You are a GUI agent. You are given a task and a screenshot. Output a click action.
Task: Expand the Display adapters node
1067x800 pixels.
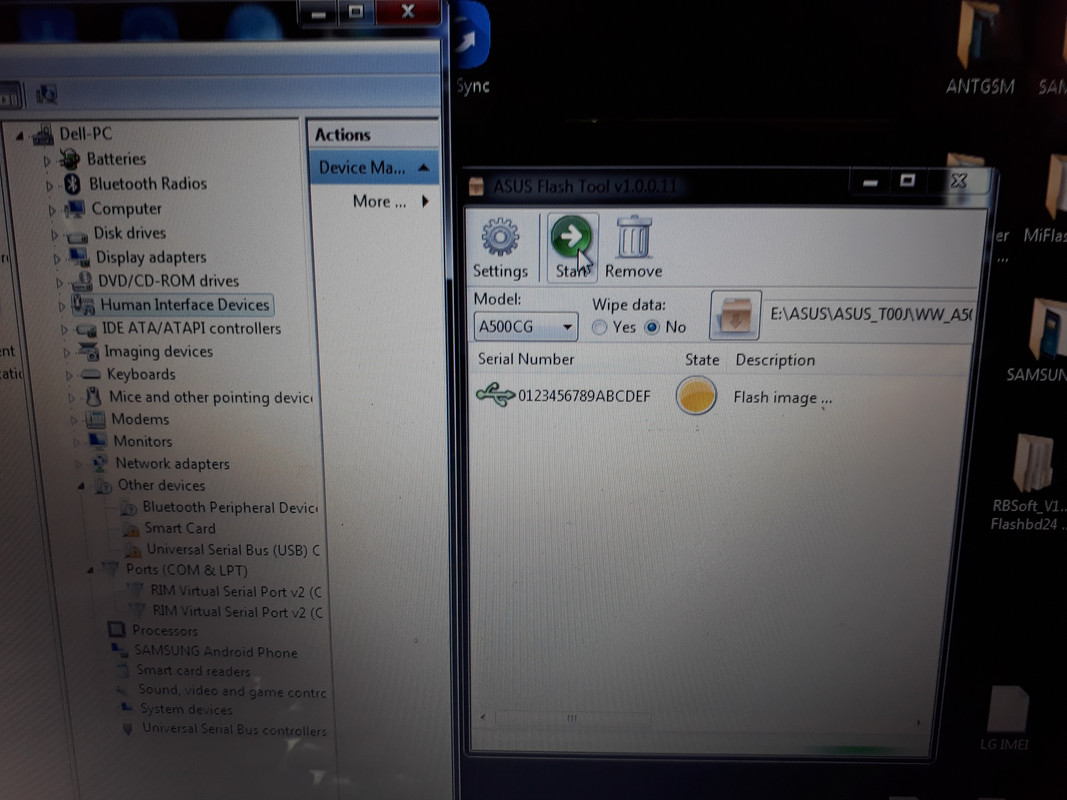click(x=57, y=259)
